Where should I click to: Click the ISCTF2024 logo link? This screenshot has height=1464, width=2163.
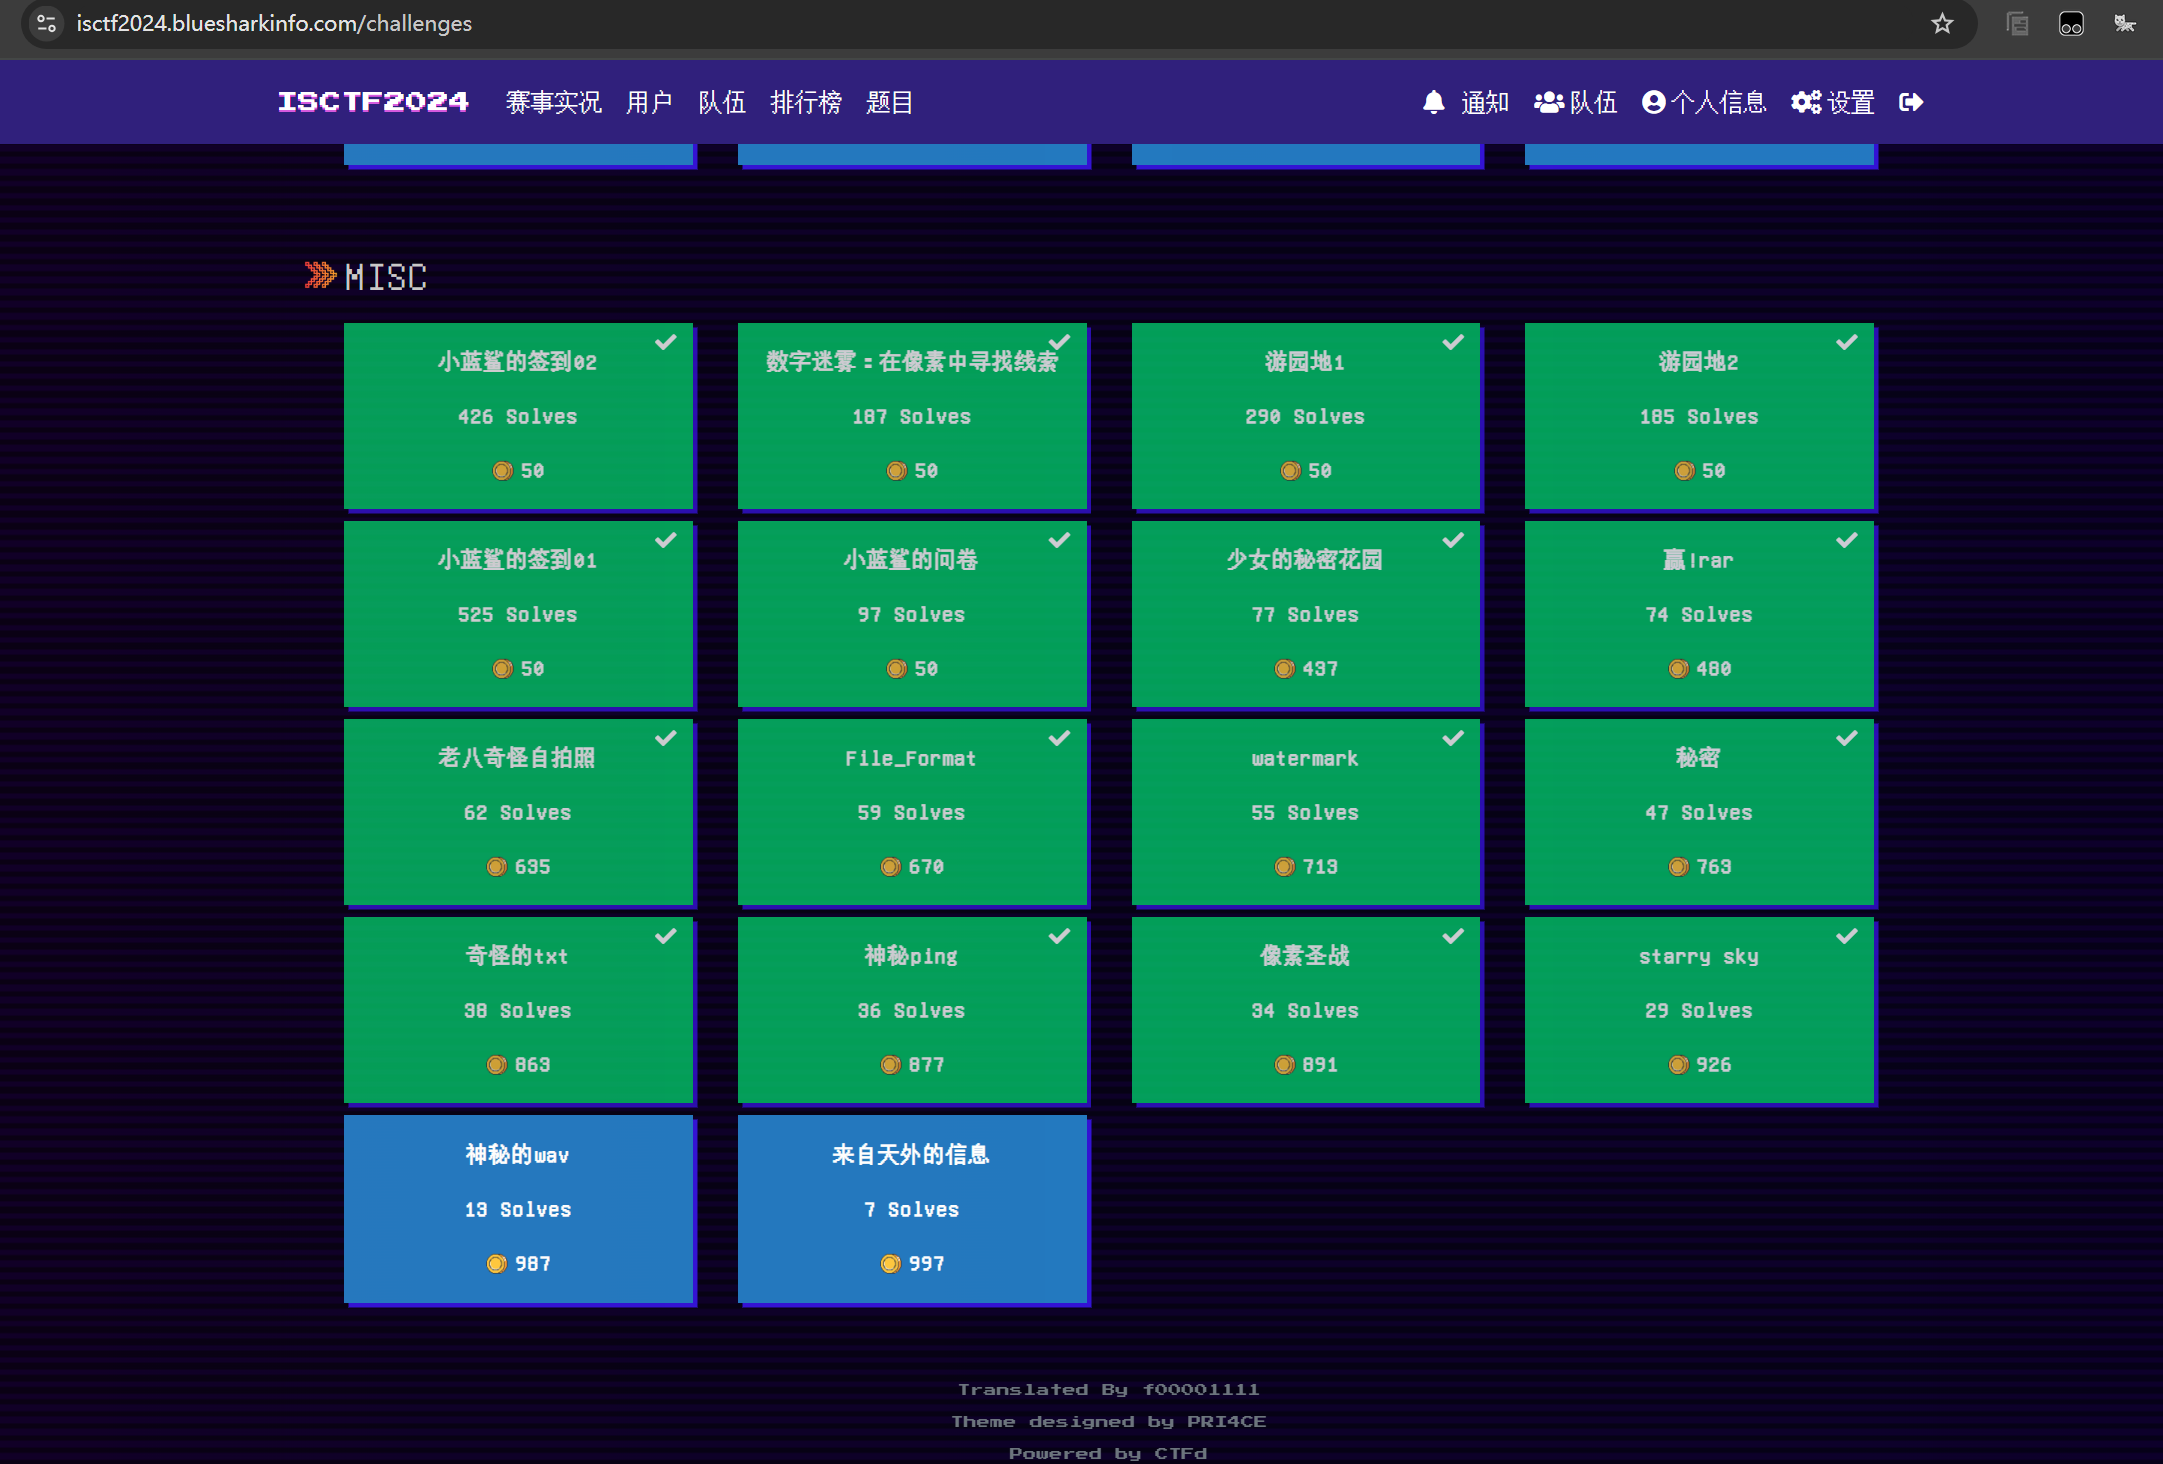373,102
